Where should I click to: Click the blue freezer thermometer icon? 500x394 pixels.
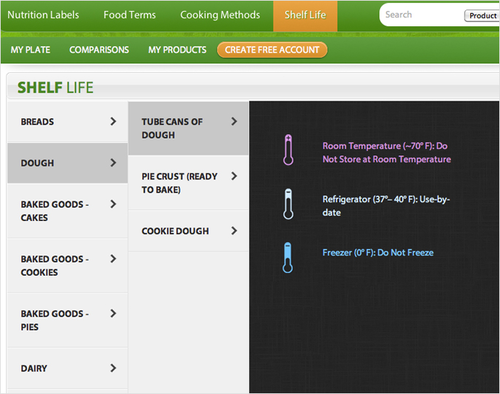[x=288, y=258]
